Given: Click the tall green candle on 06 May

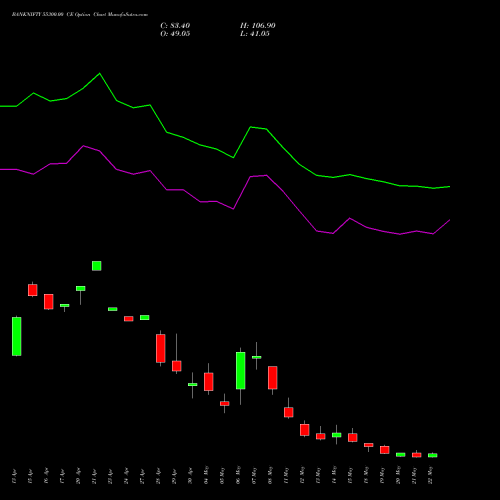Looking at the screenshot, I should (x=241, y=370).
